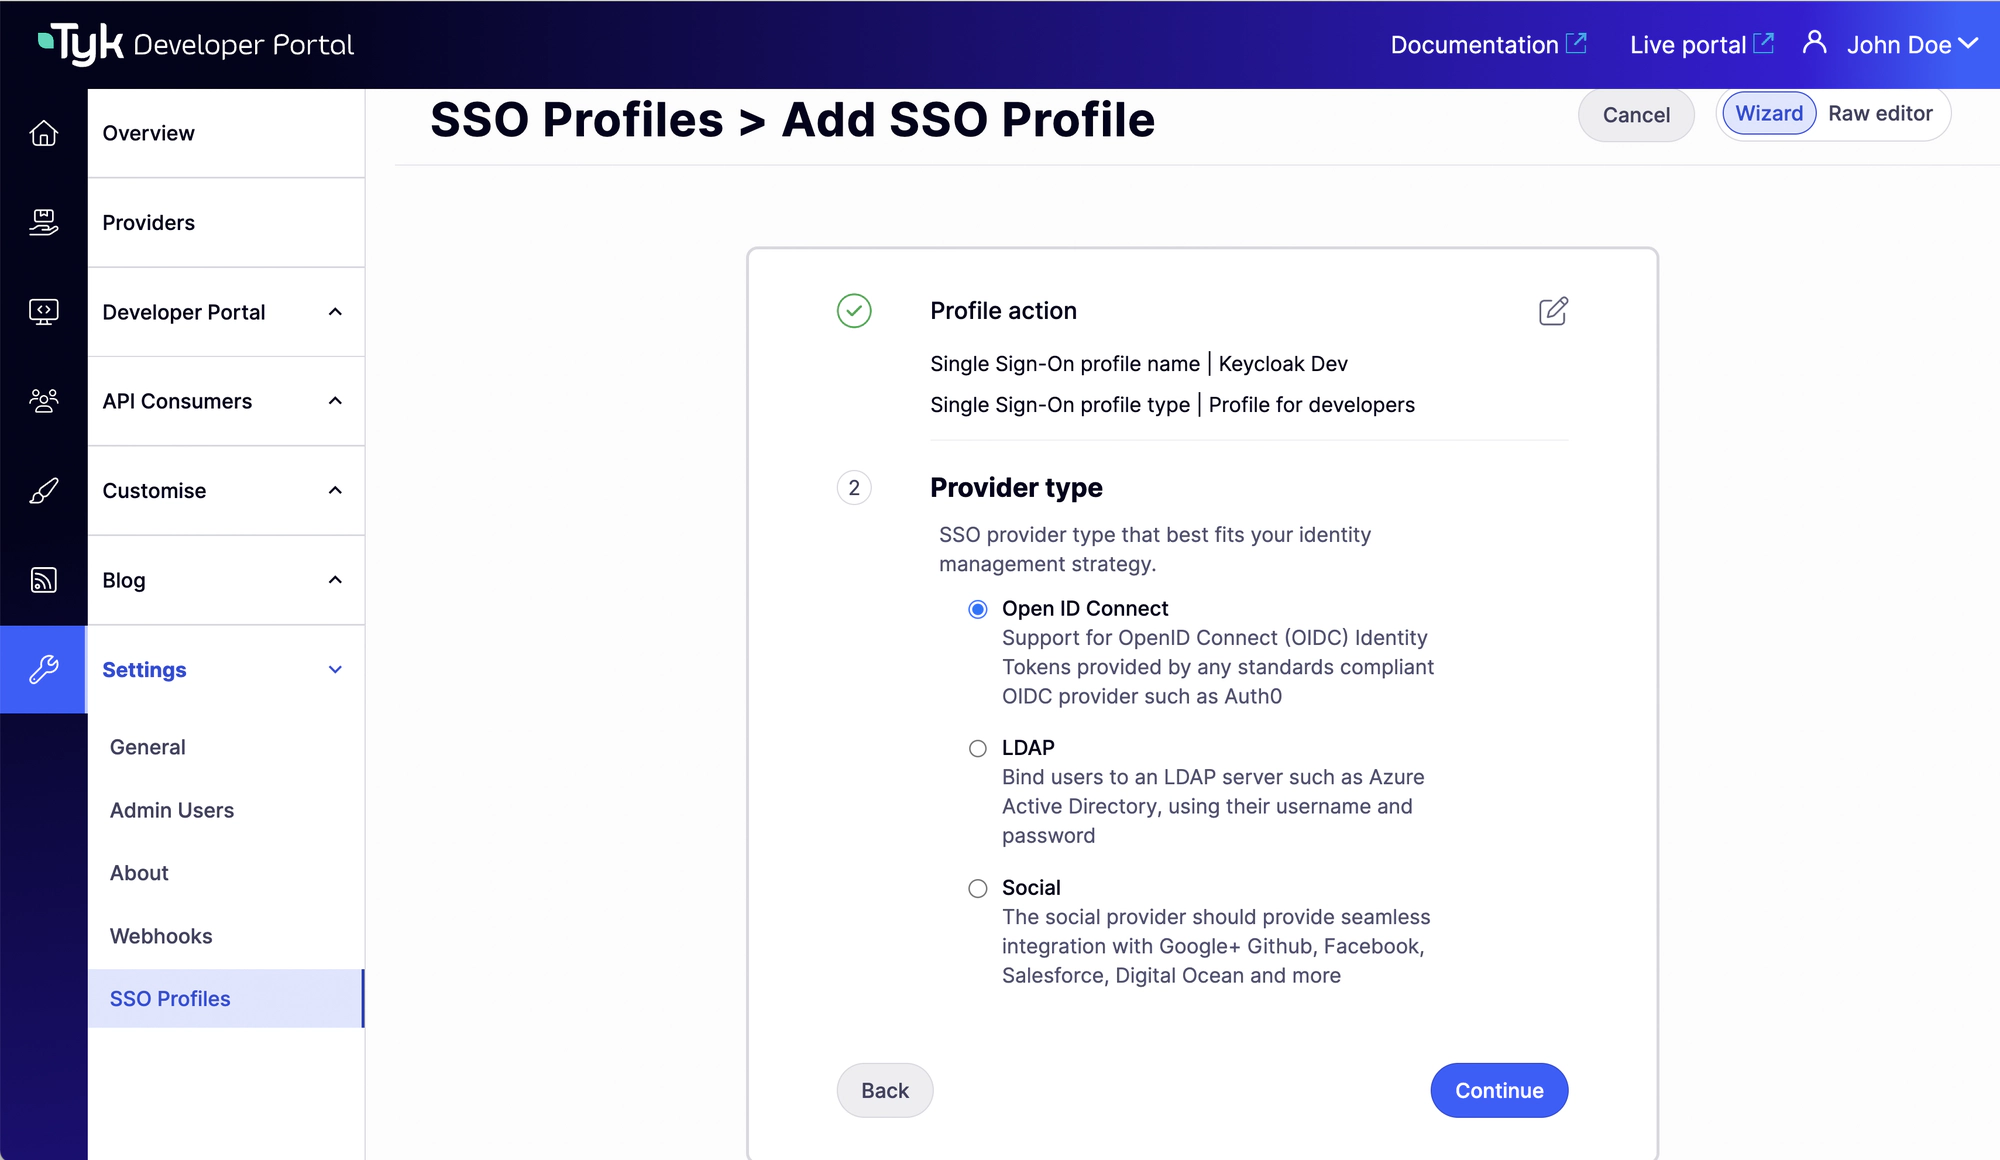Click the API Consumers people icon
This screenshot has height=1160, width=2000.
(x=44, y=401)
